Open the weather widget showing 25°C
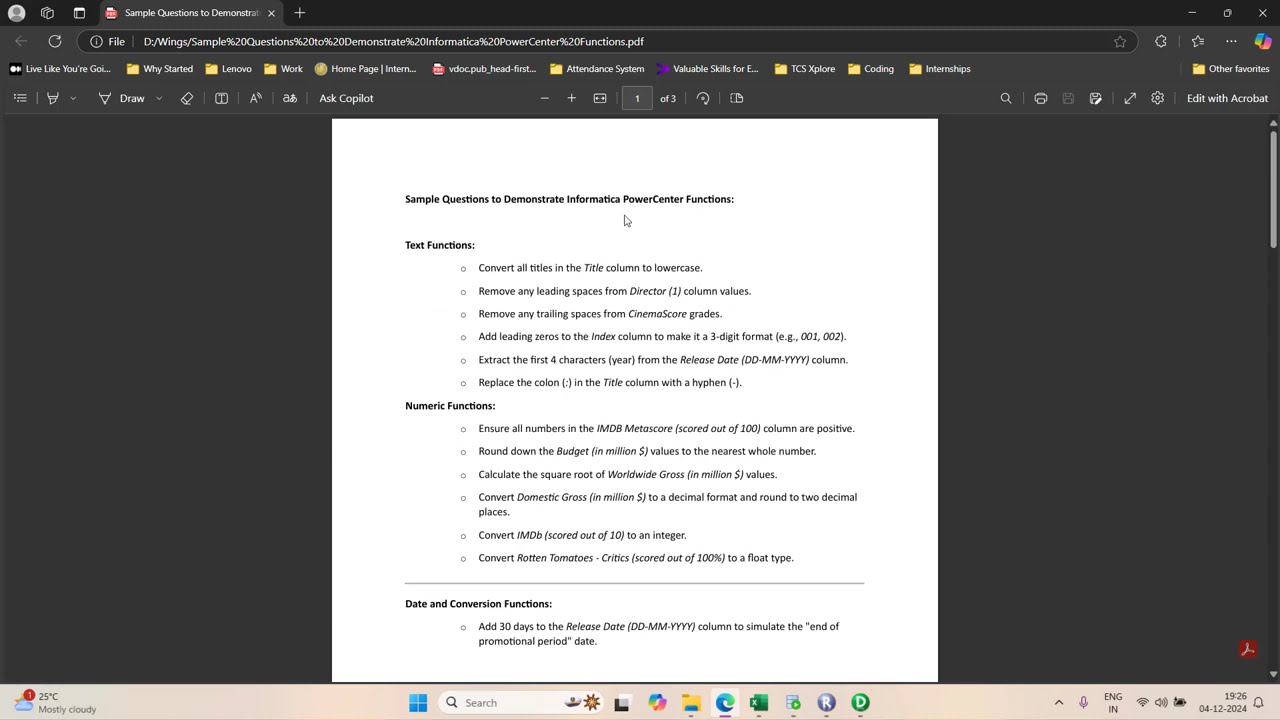Screen dimensions: 1280x720 [57, 702]
